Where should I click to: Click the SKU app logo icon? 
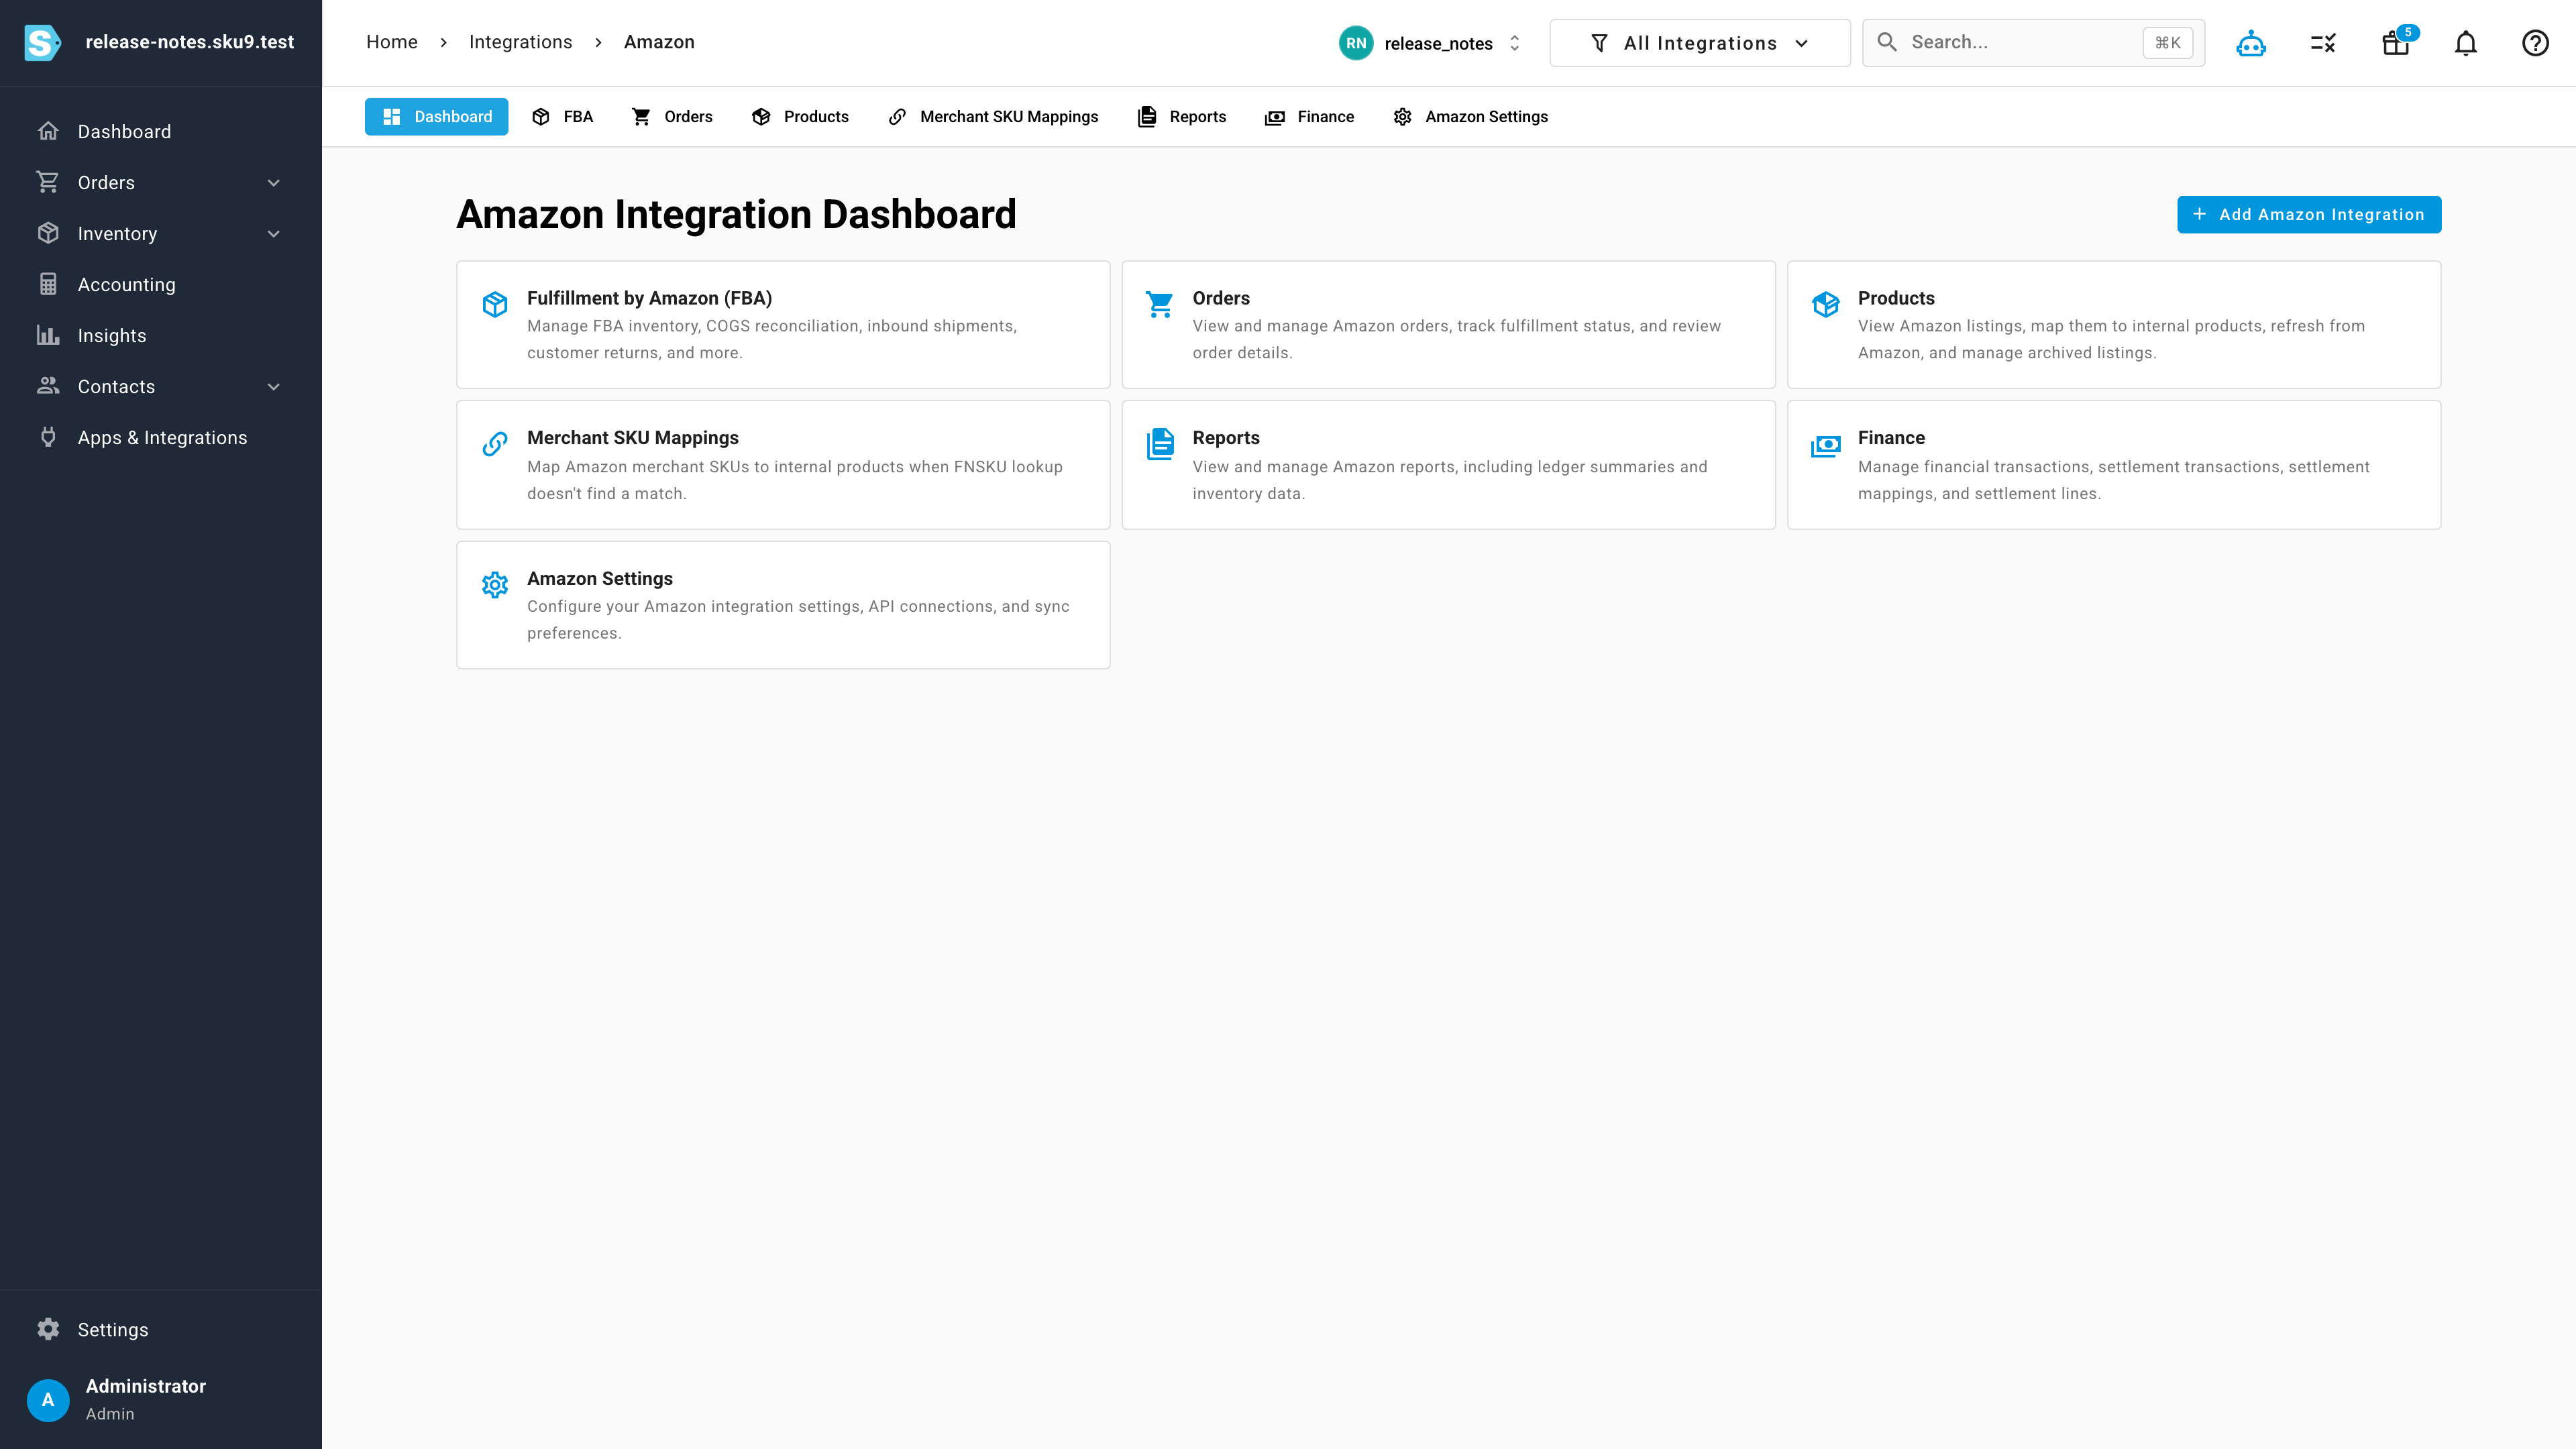(42, 42)
